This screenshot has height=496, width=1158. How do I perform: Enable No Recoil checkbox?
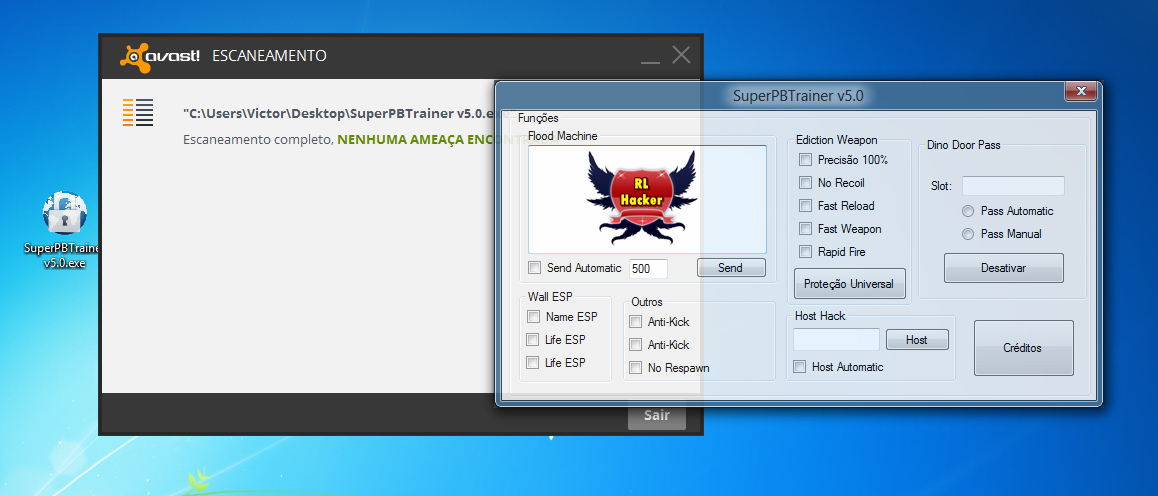[805, 182]
